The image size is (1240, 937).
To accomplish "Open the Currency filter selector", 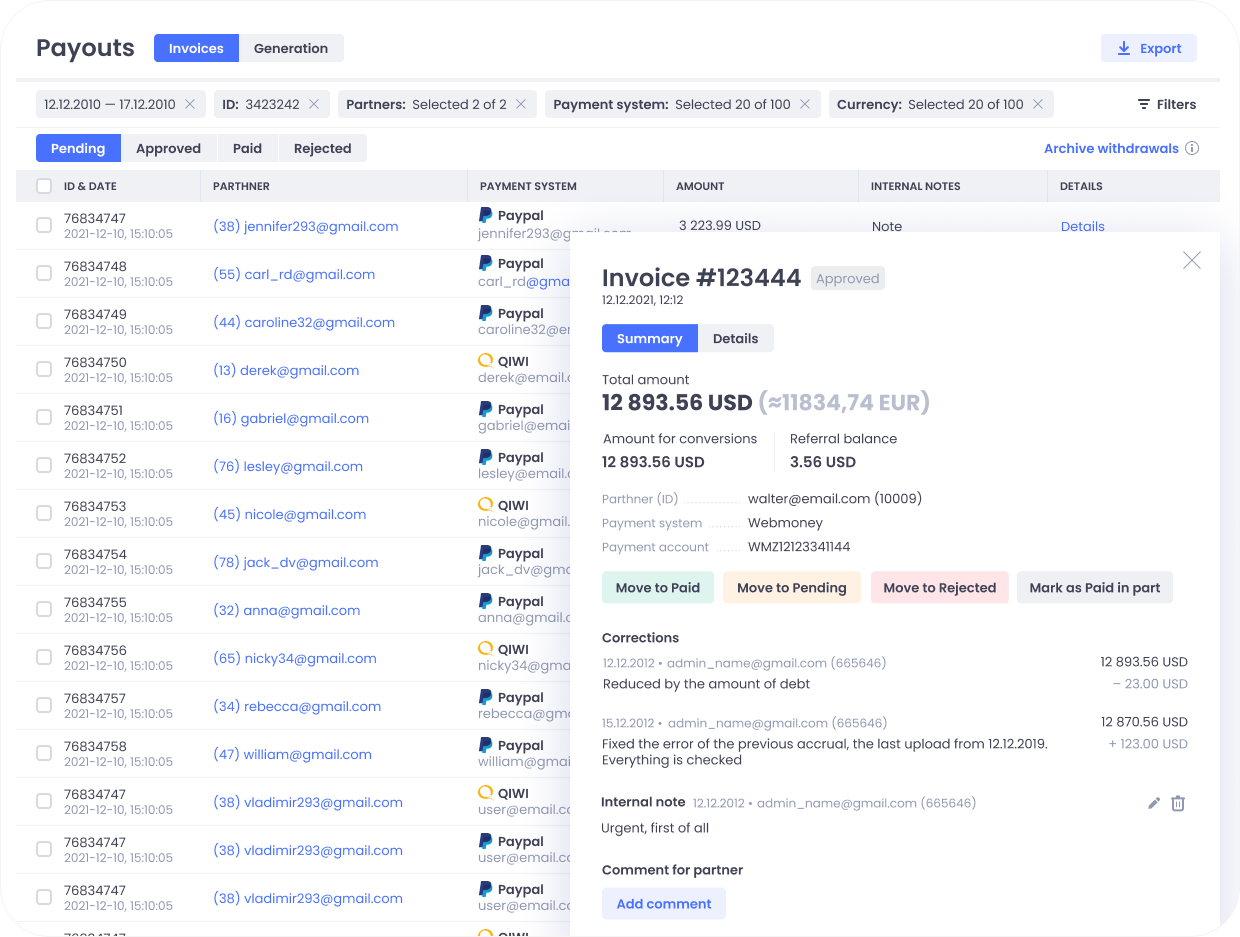I will pos(929,104).
